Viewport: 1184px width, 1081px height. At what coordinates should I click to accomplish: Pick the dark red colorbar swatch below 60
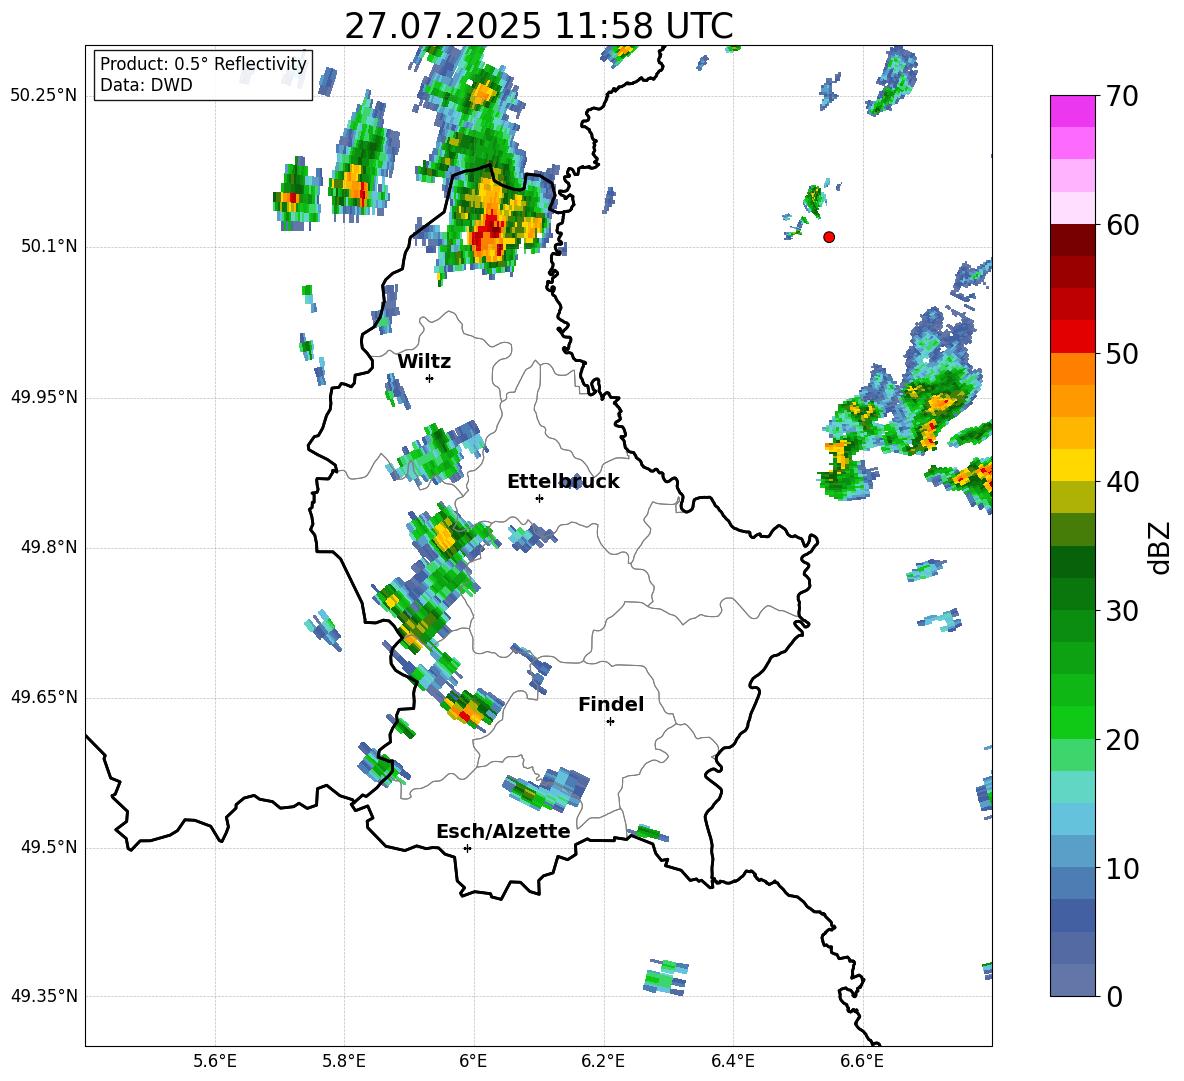(x=1072, y=240)
